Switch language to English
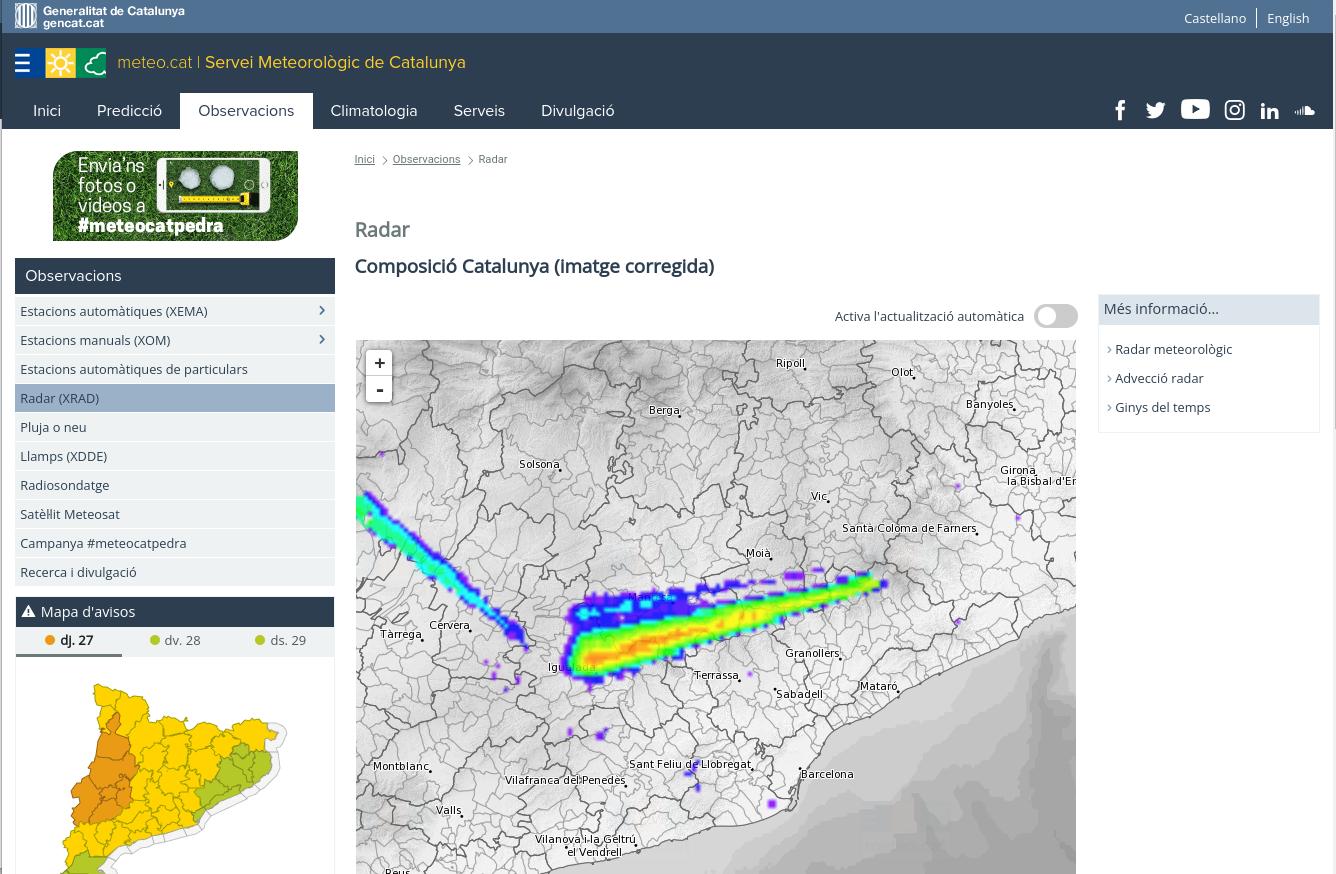Screen dimensions: 1336x874 1287,18
